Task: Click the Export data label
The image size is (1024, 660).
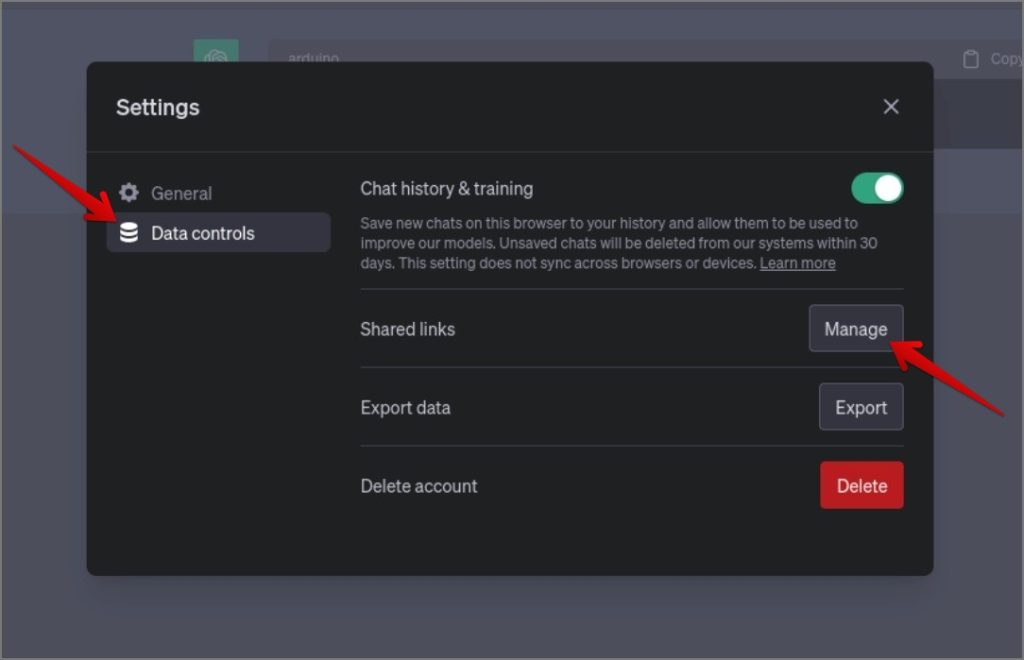Action: click(405, 408)
